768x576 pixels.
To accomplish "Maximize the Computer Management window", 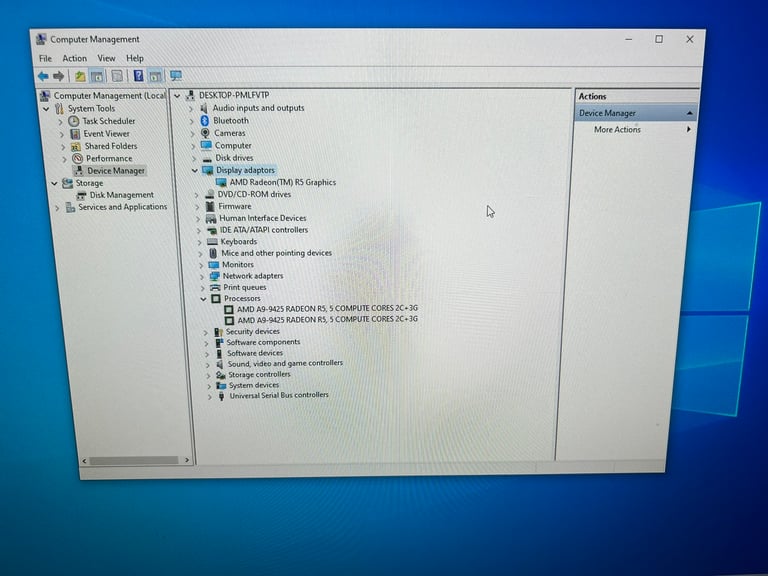I will 659,39.
